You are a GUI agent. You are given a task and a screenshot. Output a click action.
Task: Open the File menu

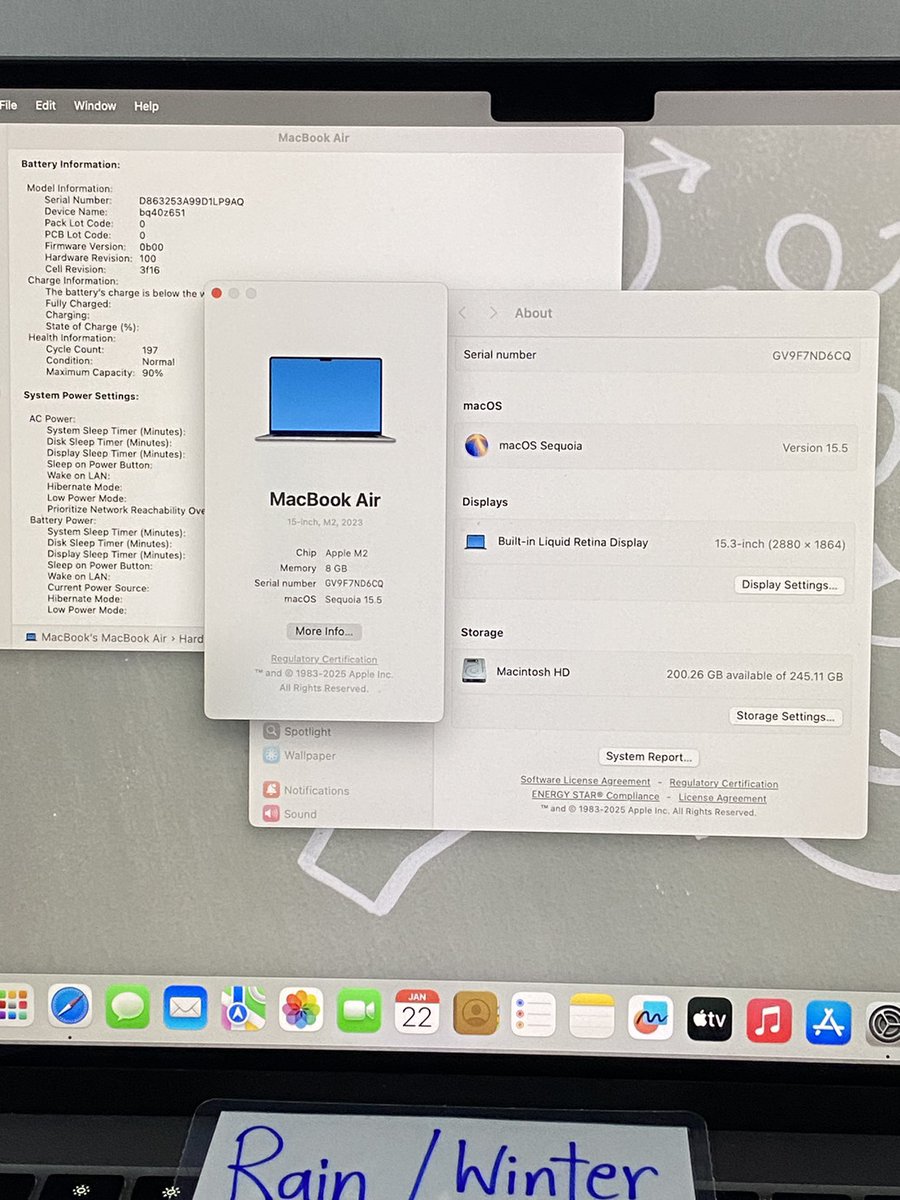point(9,105)
